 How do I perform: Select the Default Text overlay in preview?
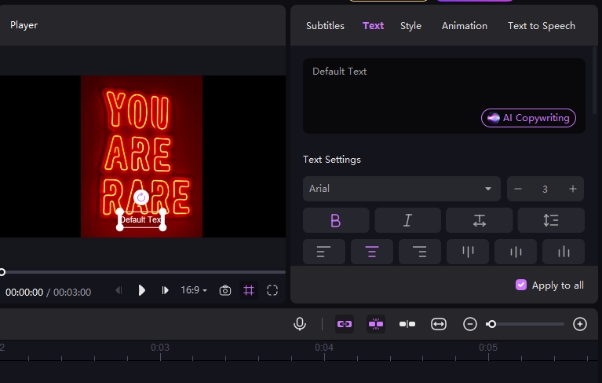(x=141, y=220)
